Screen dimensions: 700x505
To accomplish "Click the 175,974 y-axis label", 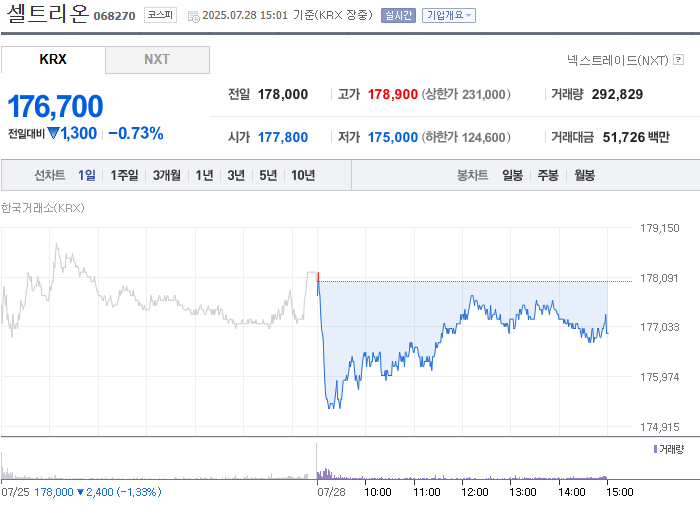I will point(660,377).
